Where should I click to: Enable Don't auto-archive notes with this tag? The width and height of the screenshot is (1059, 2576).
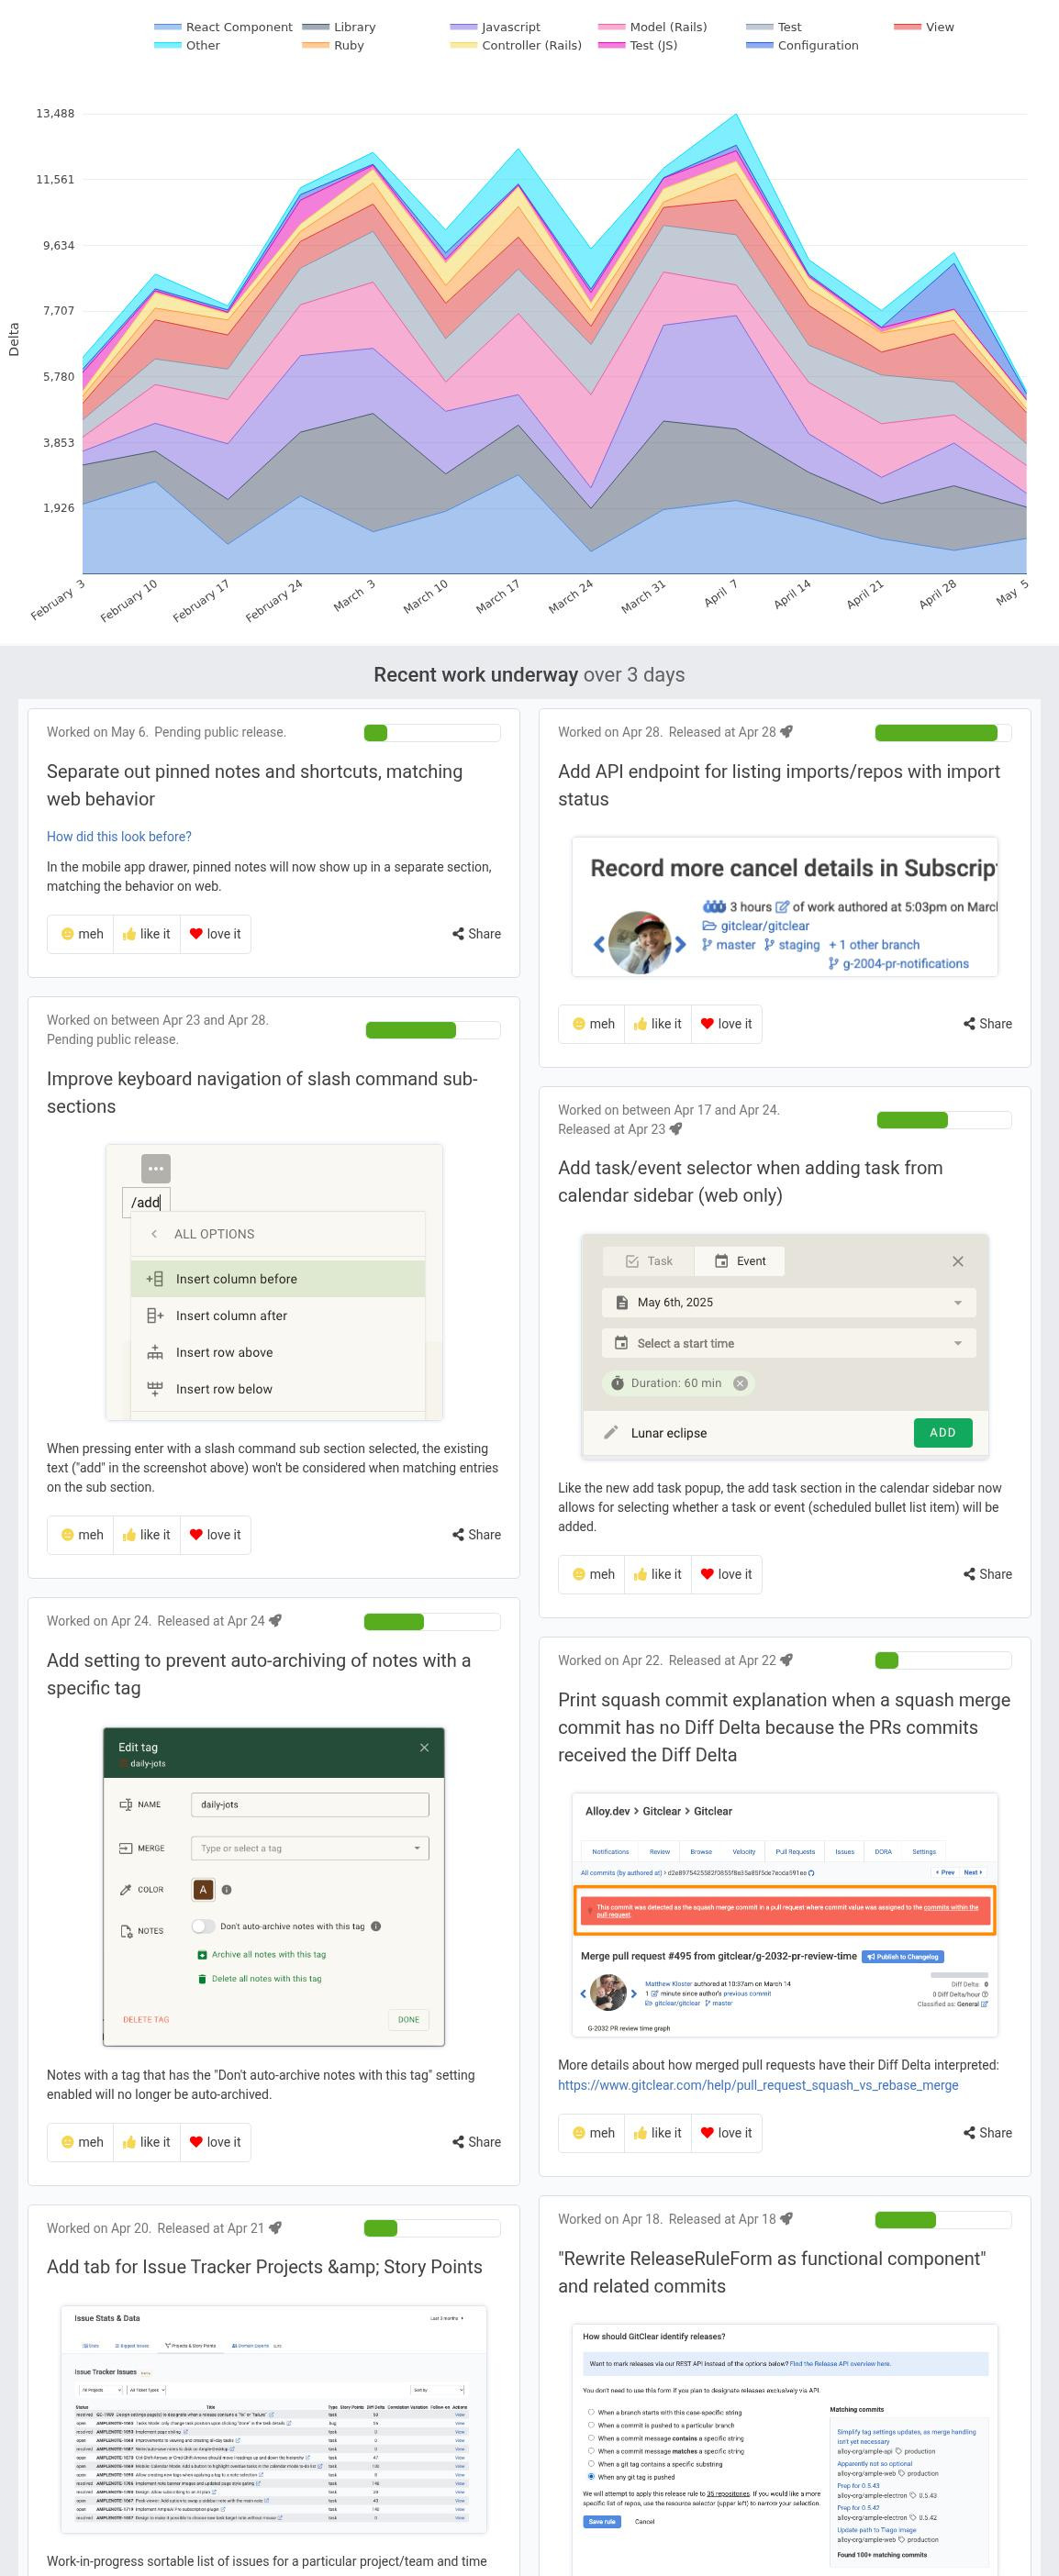tap(203, 1926)
